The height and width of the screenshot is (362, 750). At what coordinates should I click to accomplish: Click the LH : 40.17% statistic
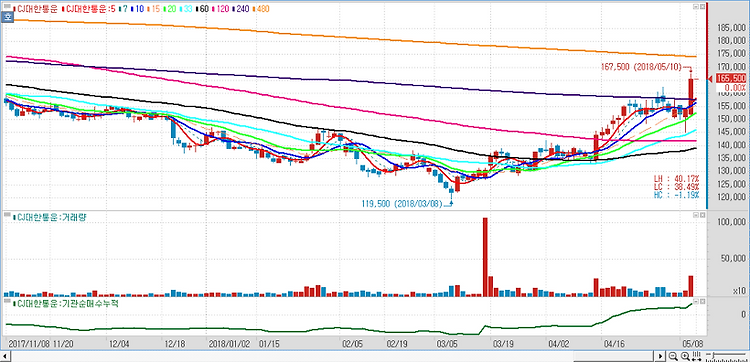coord(677,178)
